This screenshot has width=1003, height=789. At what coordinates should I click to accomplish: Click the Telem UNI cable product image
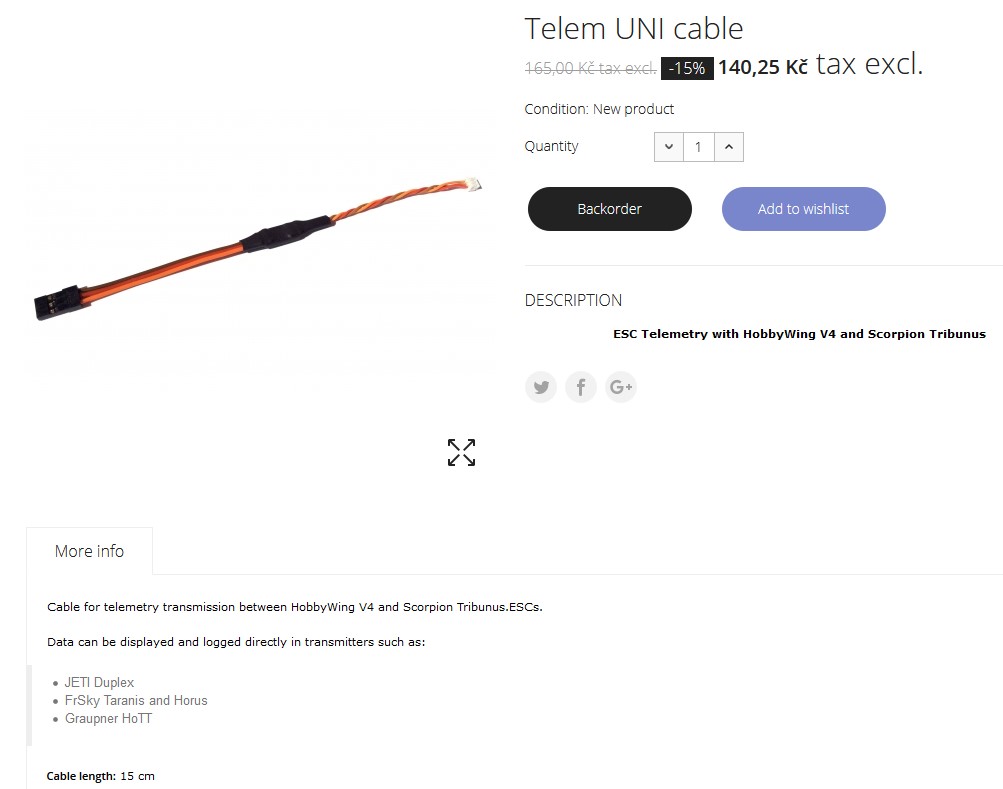[258, 248]
